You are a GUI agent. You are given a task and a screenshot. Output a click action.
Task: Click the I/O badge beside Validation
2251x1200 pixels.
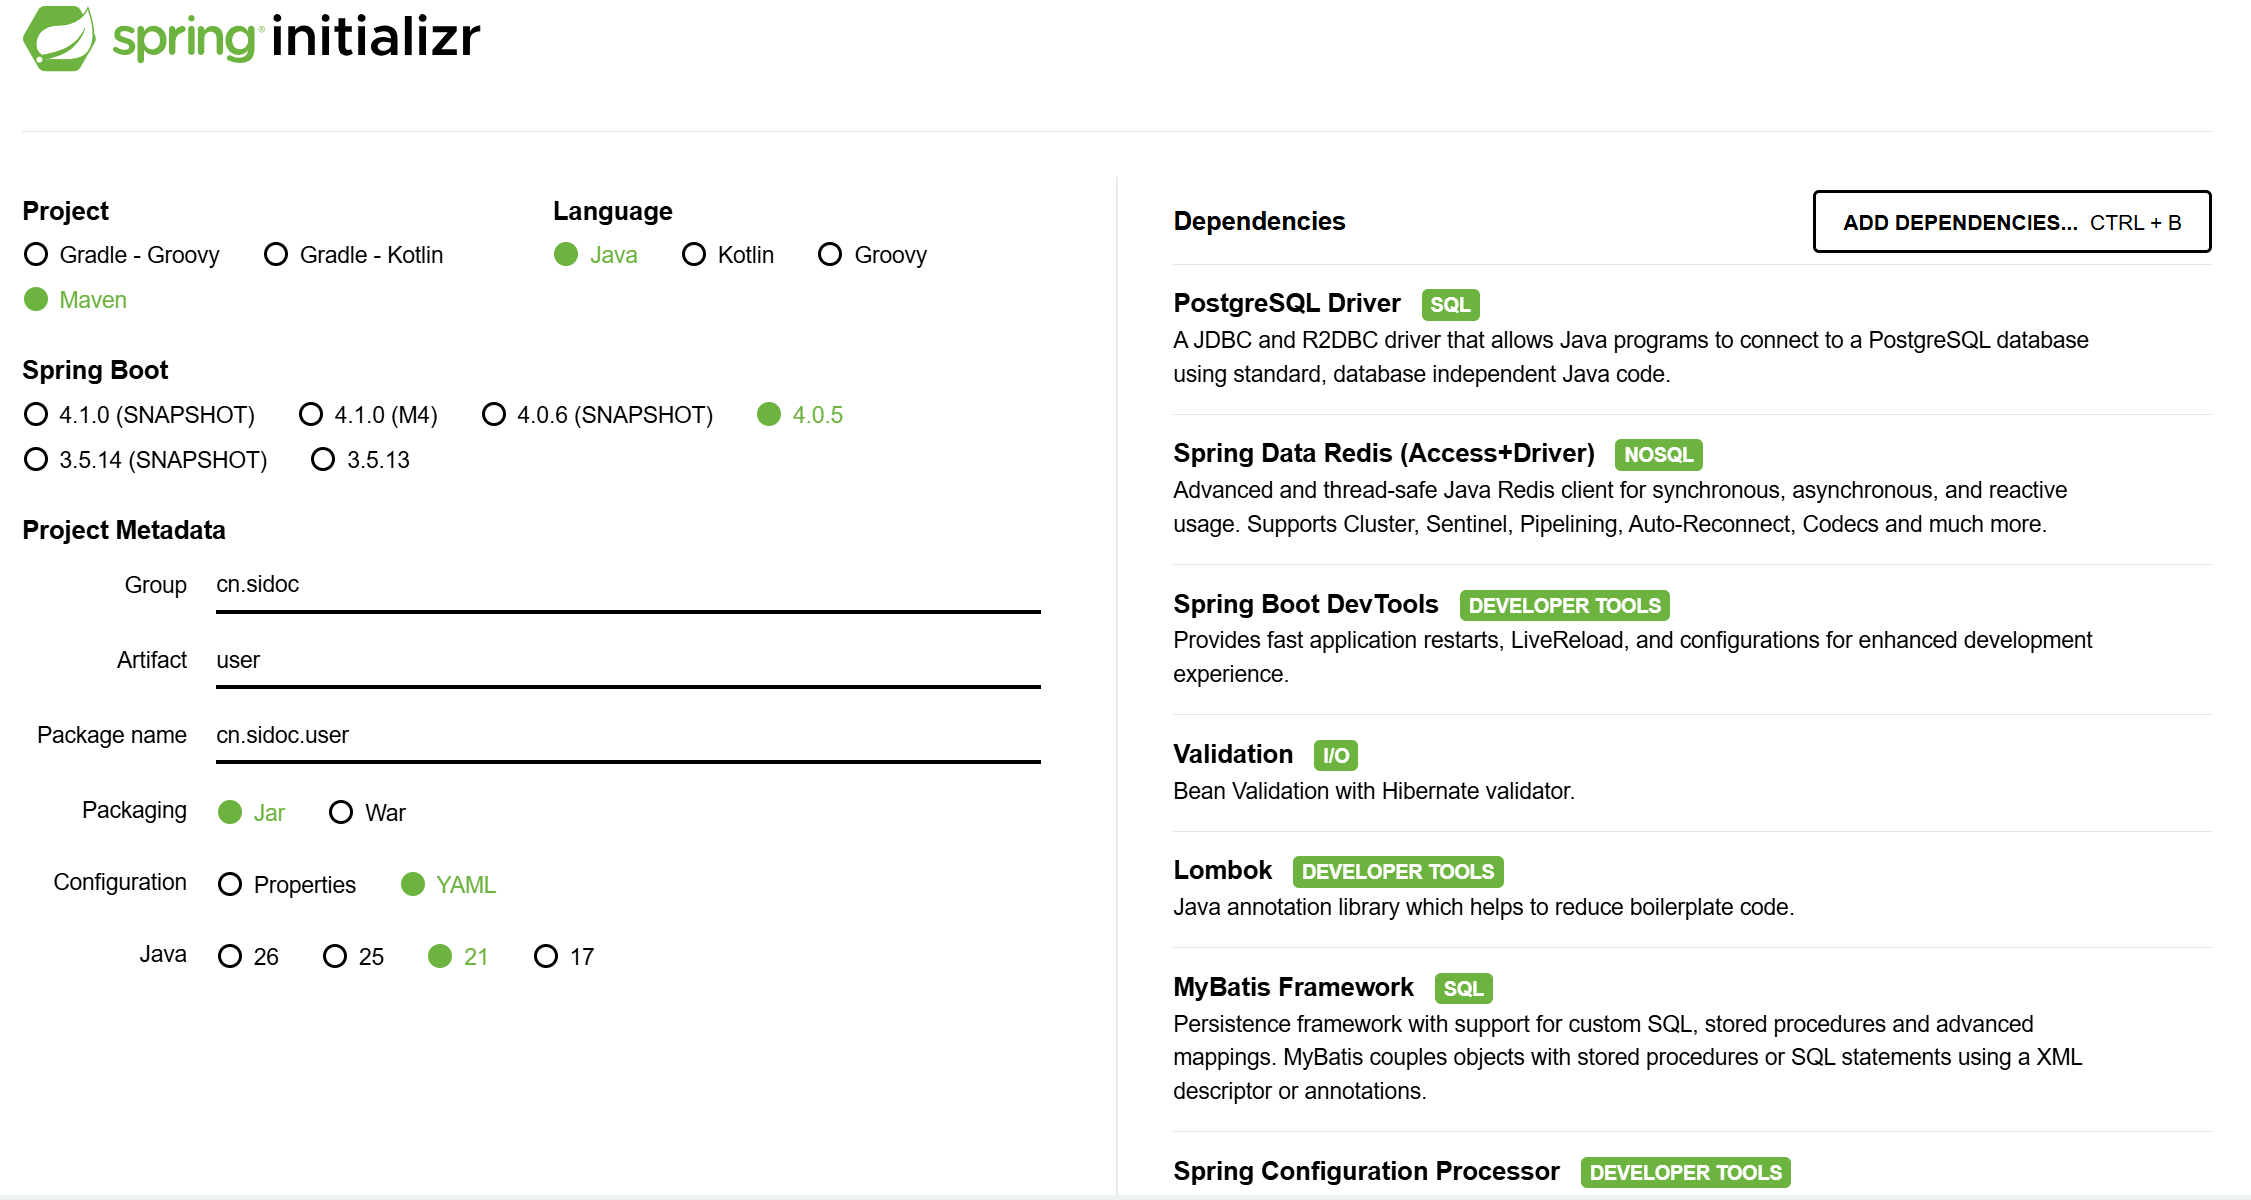(x=1335, y=756)
